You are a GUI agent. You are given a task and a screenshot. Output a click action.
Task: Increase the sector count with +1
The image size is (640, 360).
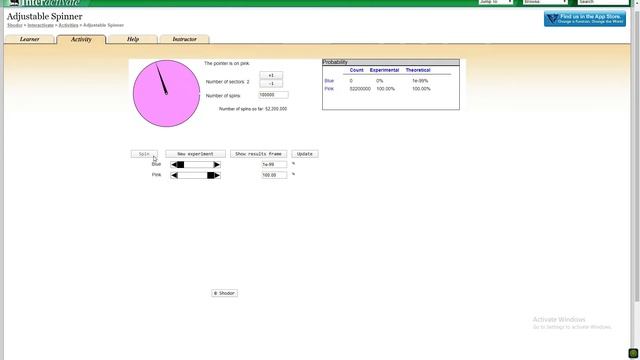271,76
